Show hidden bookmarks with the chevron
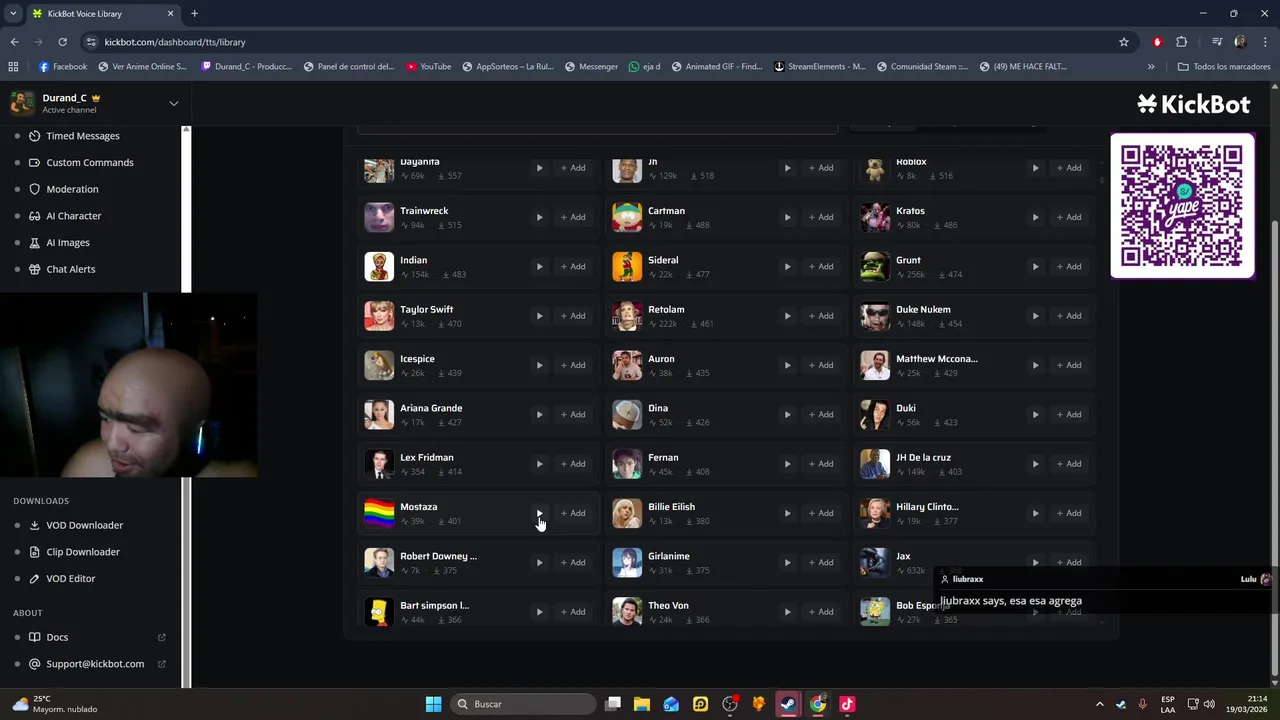This screenshot has height=720, width=1280. 1151,67
